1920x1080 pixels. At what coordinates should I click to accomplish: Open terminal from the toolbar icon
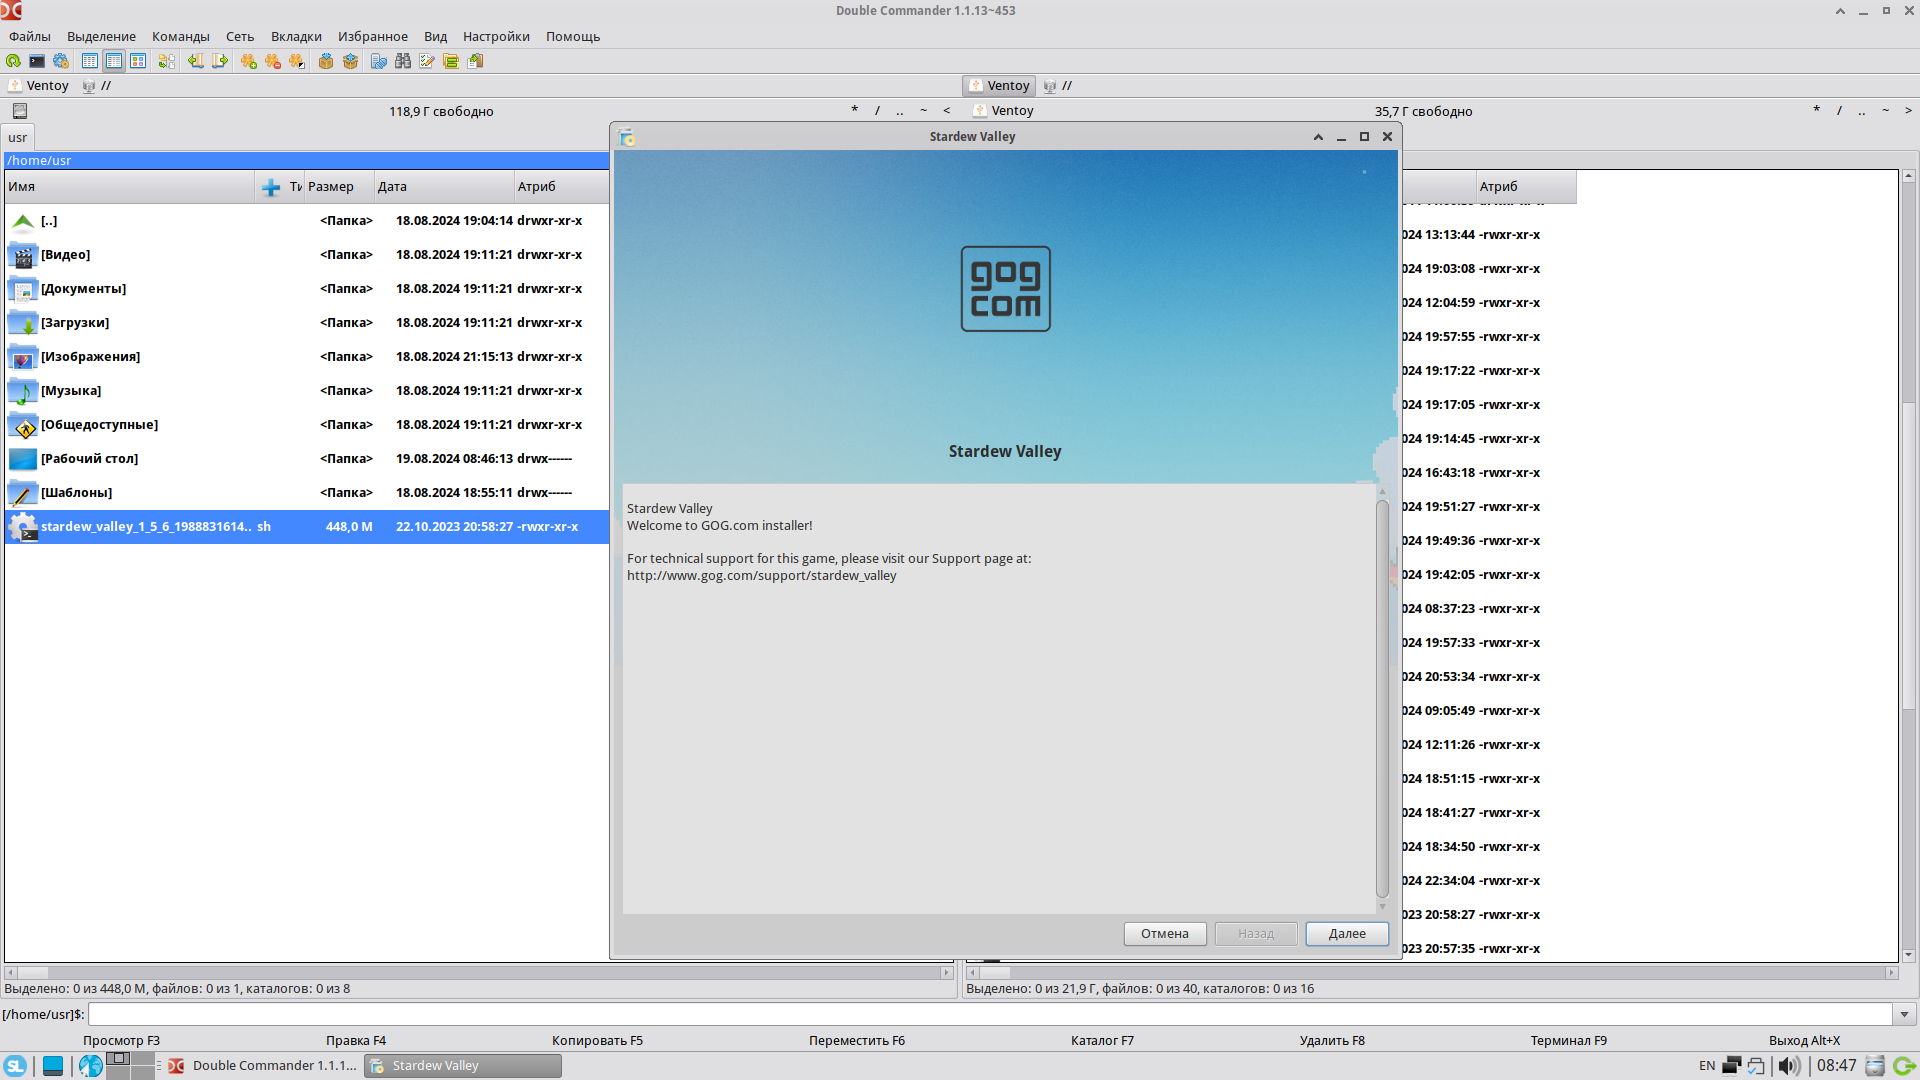[x=37, y=61]
